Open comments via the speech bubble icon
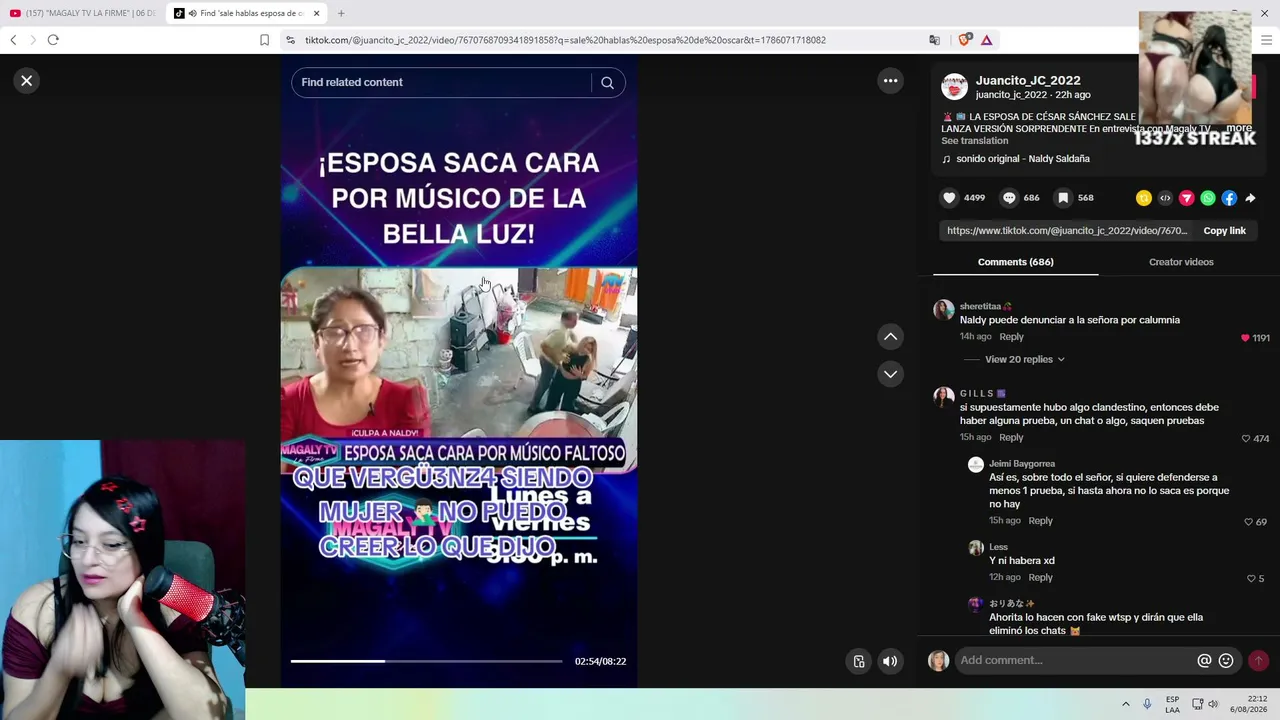1280x720 pixels. (x=1009, y=198)
